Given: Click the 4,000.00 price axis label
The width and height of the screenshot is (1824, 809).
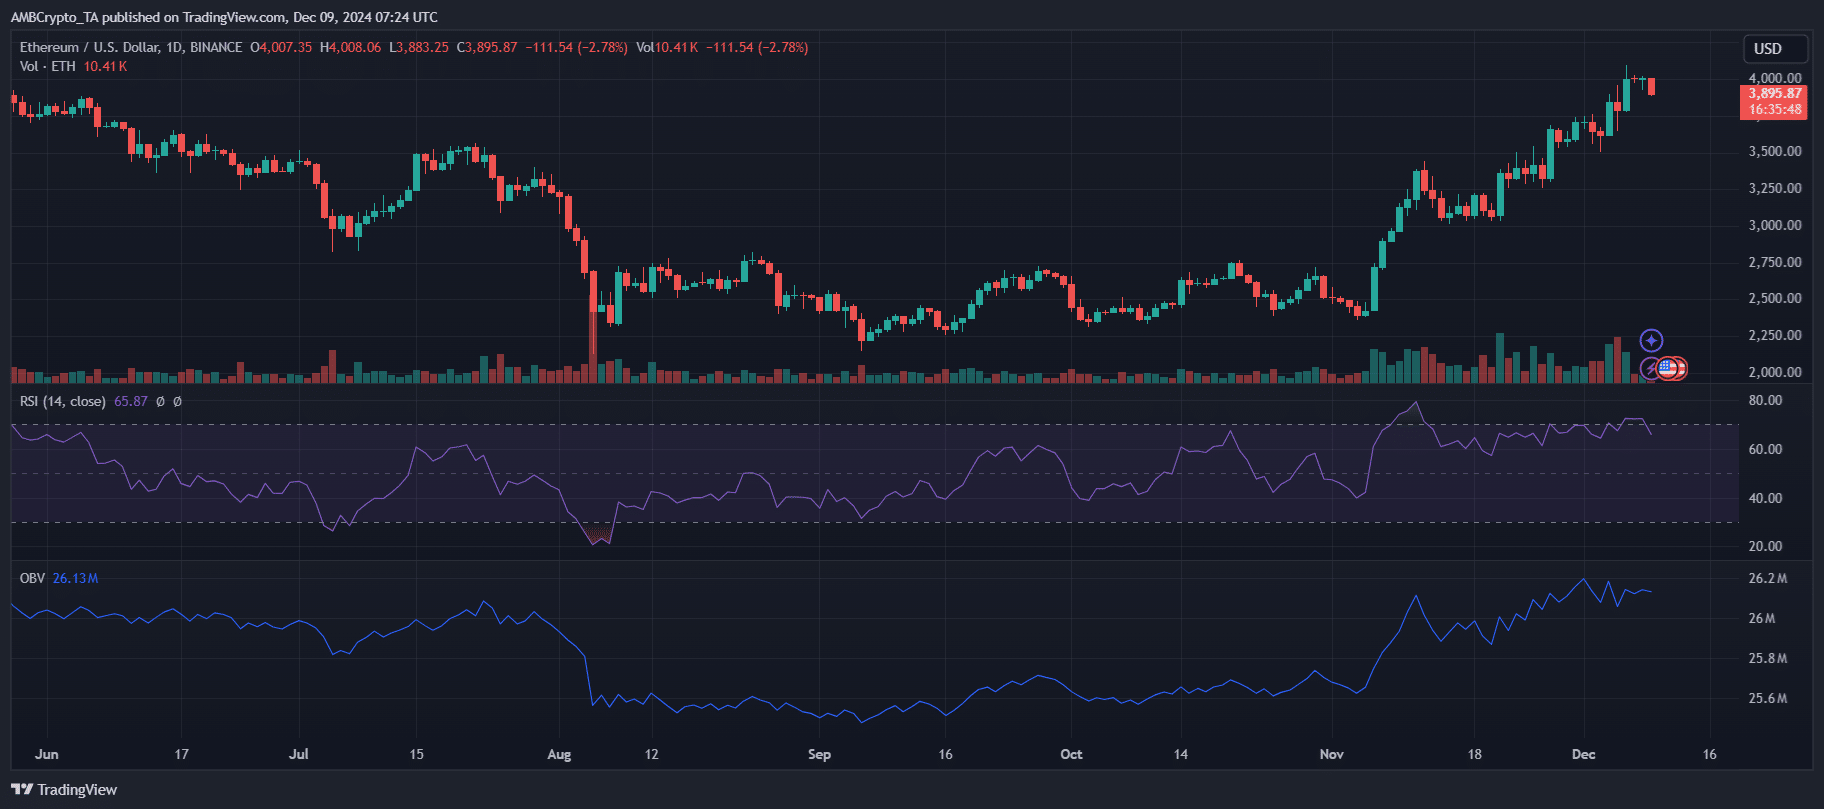Looking at the screenshot, I should tap(1774, 78).
